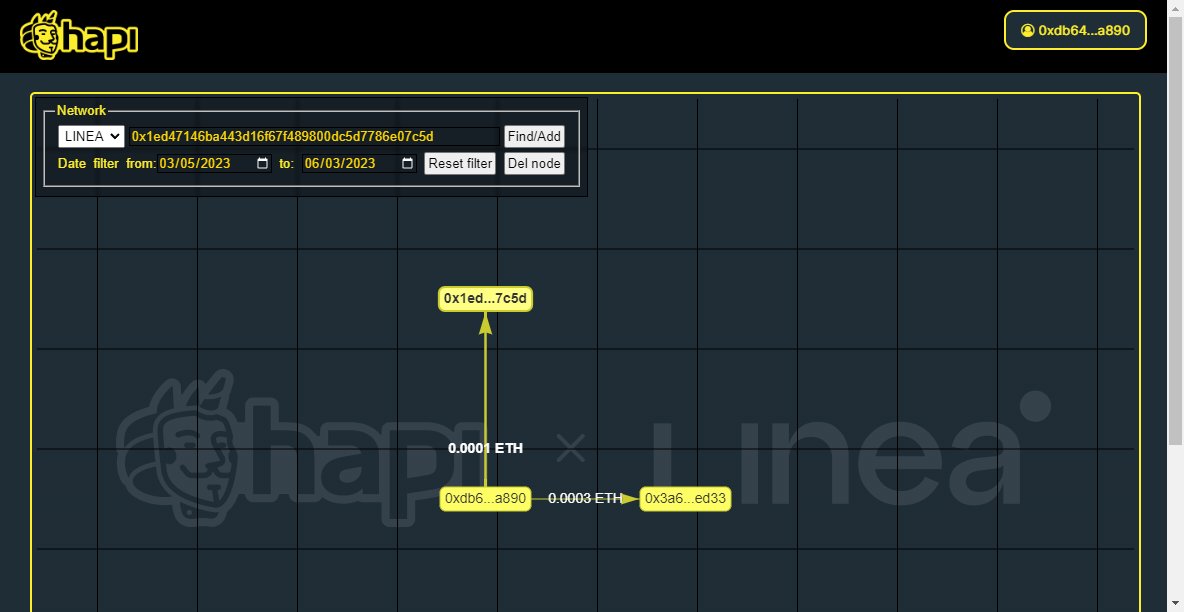1184x612 pixels.
Task: Click the date filter to field 06/03/2023
Action: coord(359,163)
